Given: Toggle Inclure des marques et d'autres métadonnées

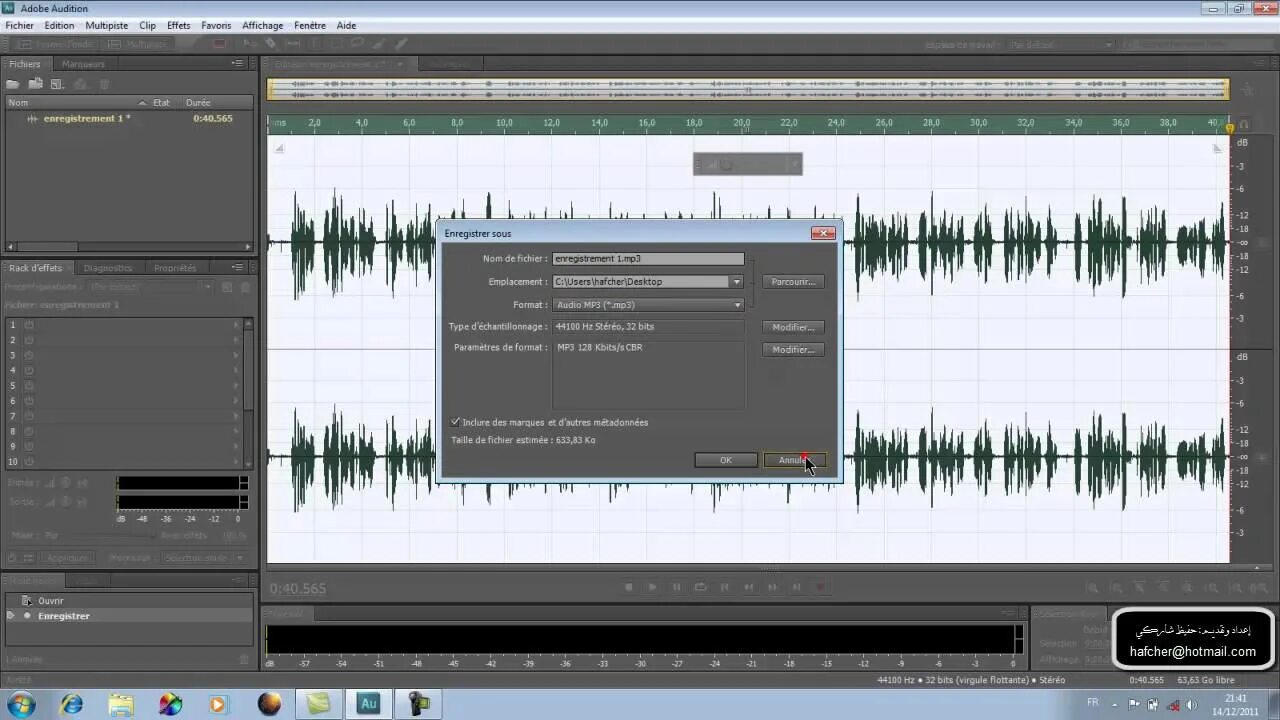Looking at the screenshot, I should click(455, 422).
